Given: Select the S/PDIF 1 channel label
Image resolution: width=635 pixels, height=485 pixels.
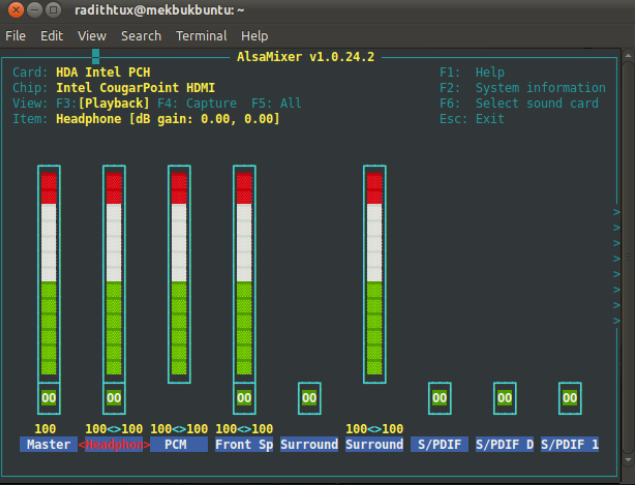Looking at the screenshot, I should [x=570, y=444].
